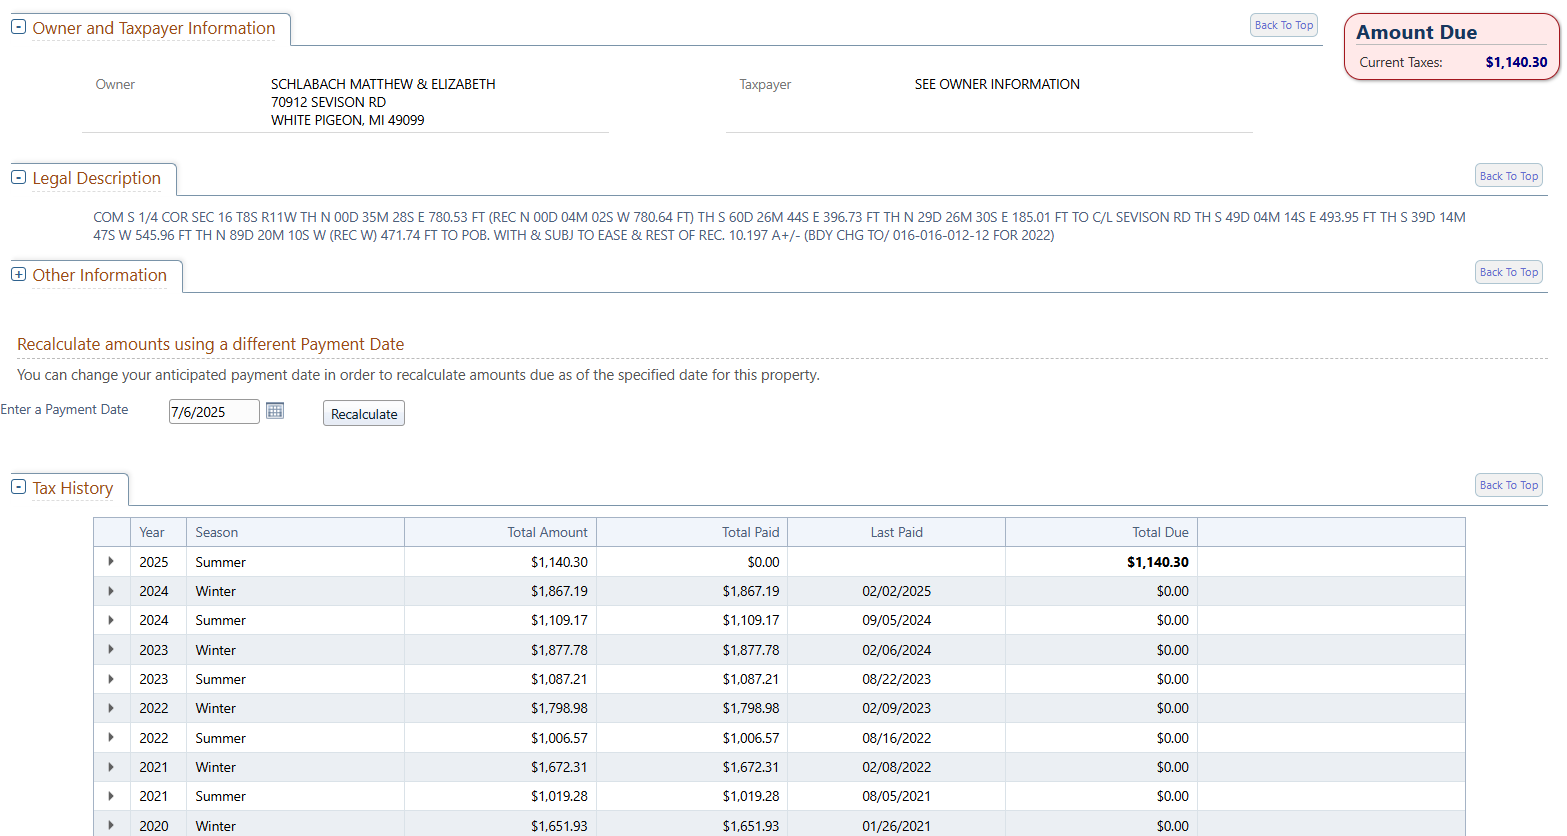
Task: Collapse the Tax History section
Action: coord(18,487)
